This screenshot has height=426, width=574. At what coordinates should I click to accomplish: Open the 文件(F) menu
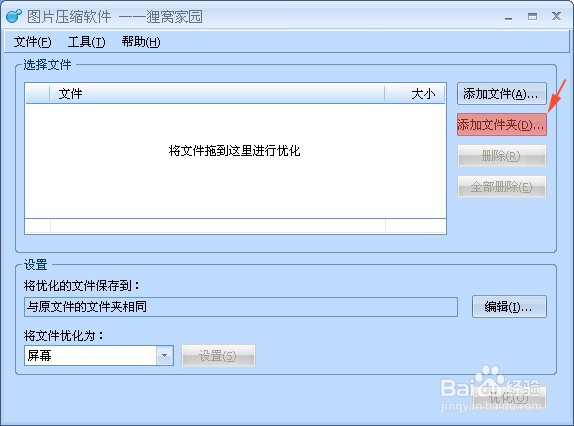[x=32, y=42]
